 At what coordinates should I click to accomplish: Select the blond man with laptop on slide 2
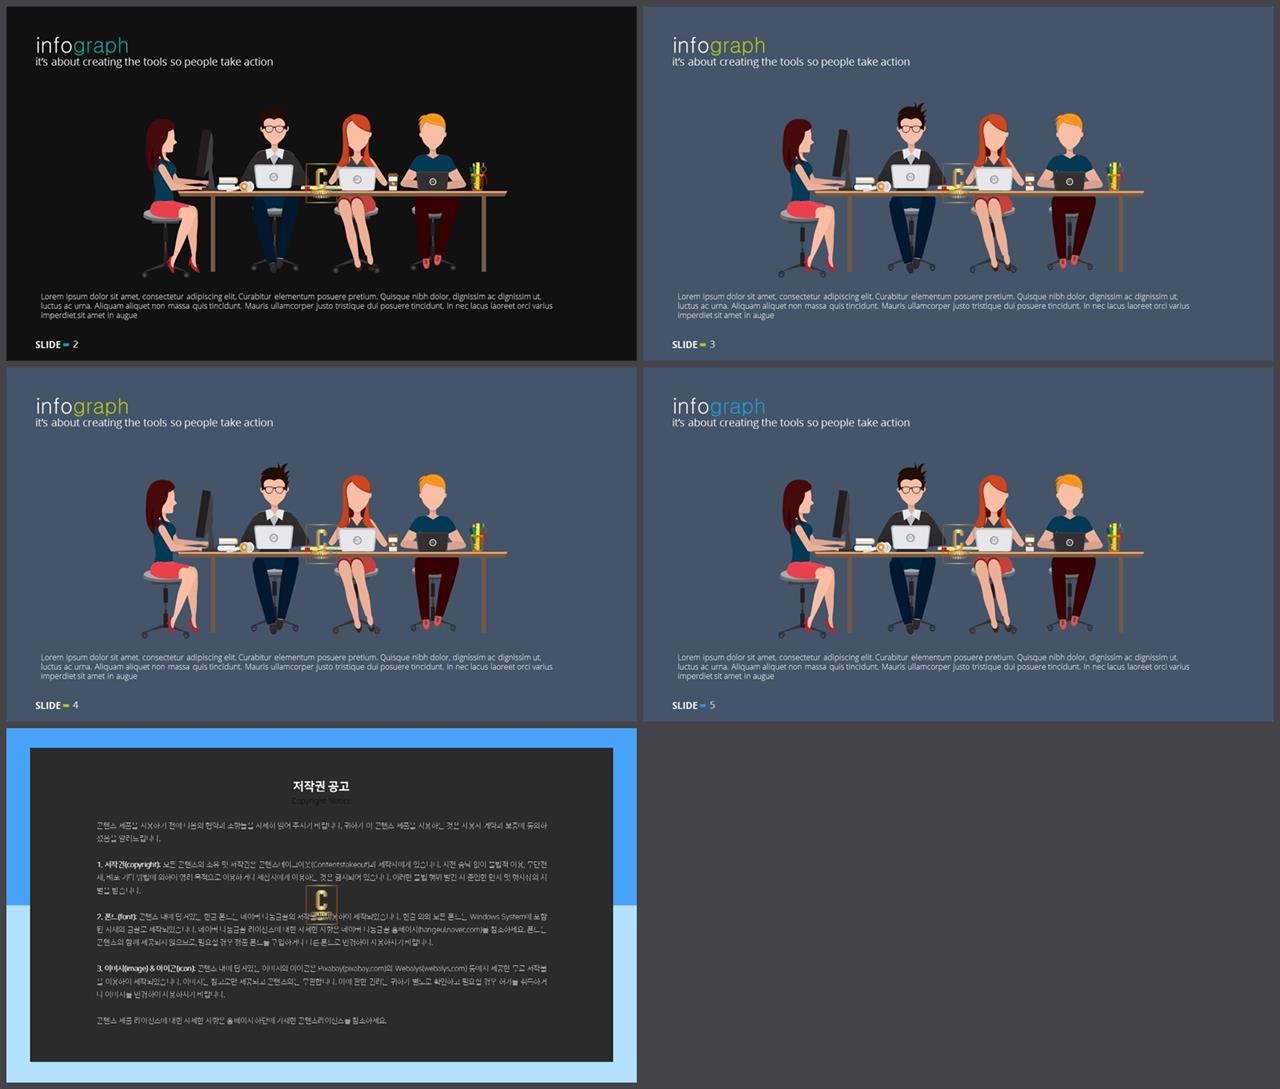pos(434,190)
